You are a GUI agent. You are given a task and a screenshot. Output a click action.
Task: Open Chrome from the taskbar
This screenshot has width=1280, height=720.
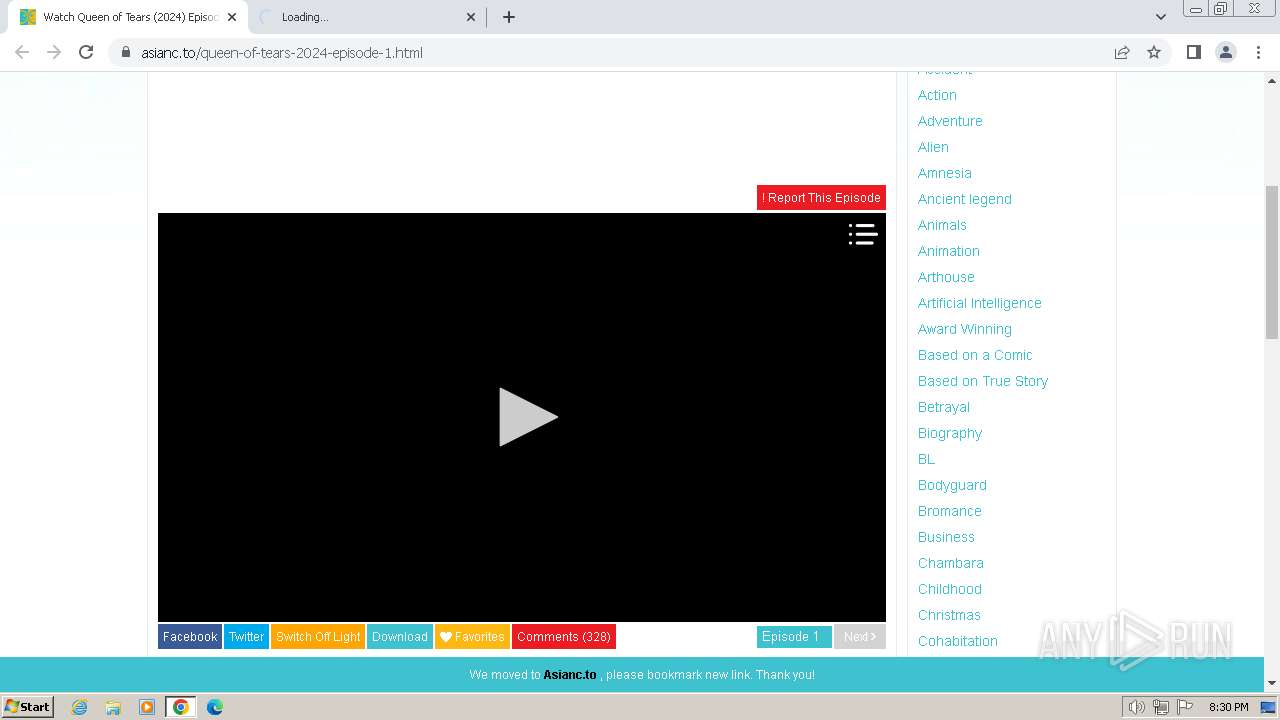pos(181,707)
